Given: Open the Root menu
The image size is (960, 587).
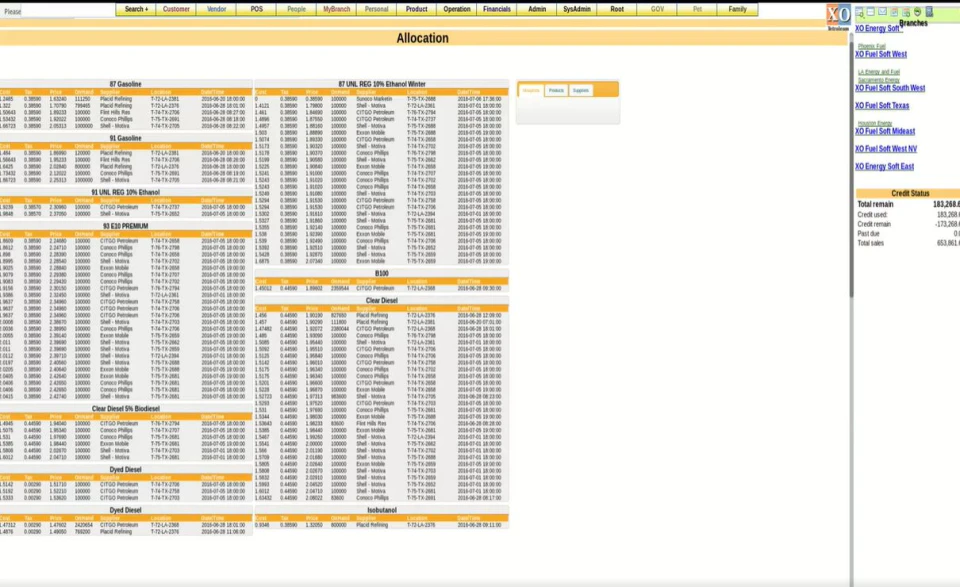Looking at the screenshot, I should click(x=617, y=9).
